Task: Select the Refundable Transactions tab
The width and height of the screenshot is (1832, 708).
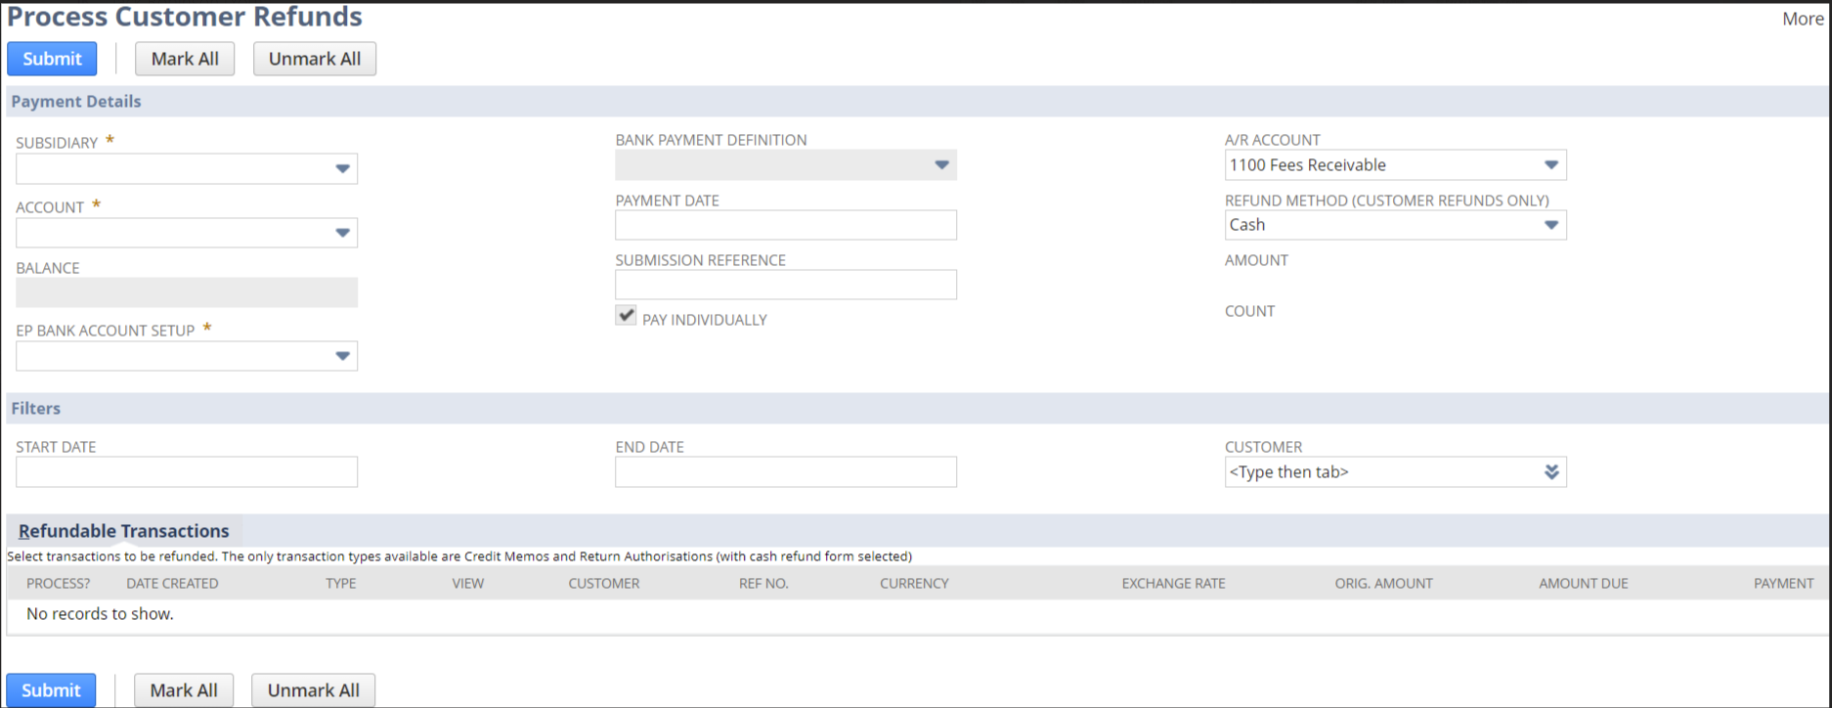Action: tap(124, 531)
